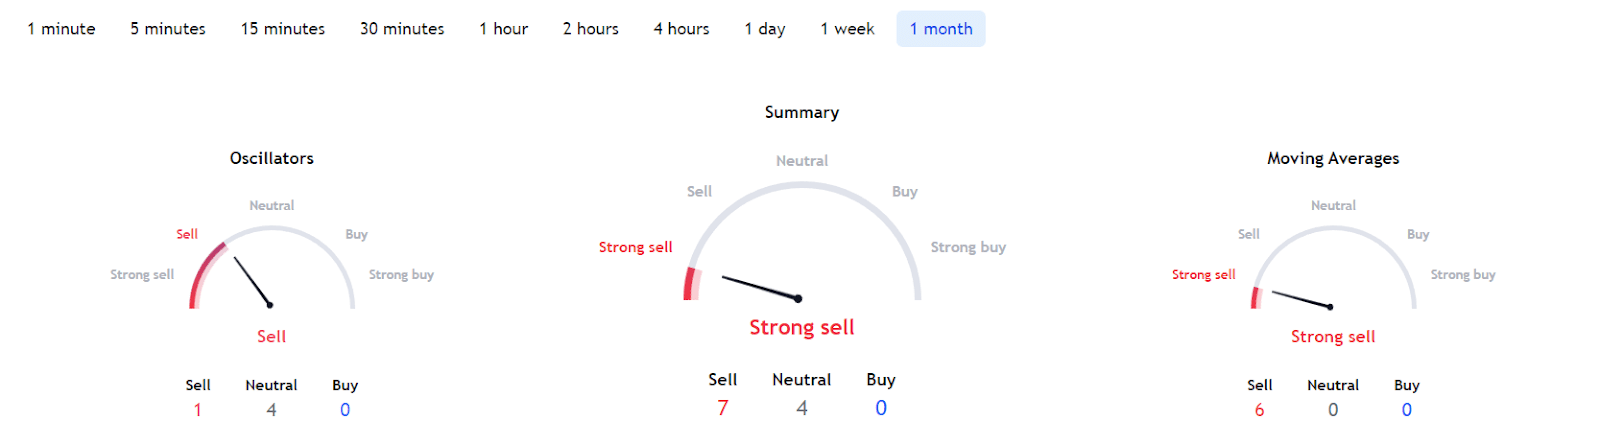Viewport: 1600px width, 444px height.
Task: Click the Moving Averages sell count 6
Action: point(1259,410)
